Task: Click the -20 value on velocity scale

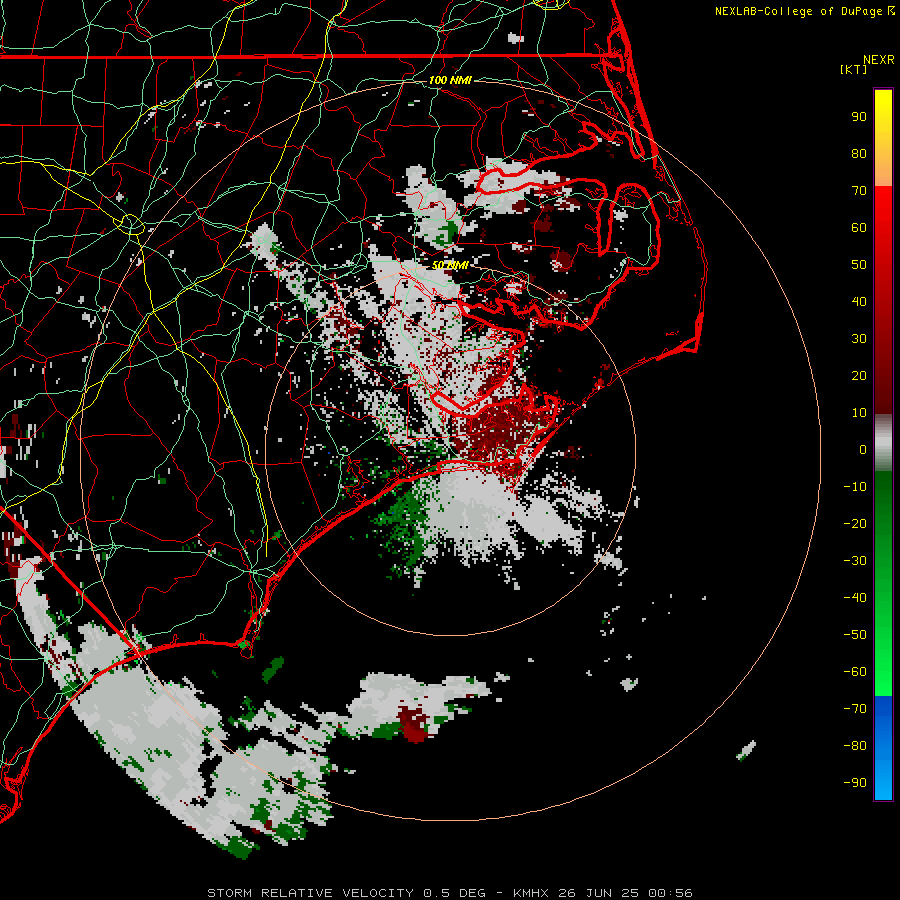Action: tap(855, 524)
